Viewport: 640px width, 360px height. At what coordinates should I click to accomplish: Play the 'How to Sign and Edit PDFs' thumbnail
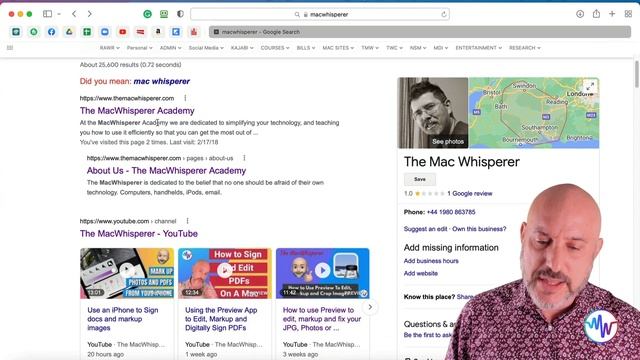(x=225, y=273)
